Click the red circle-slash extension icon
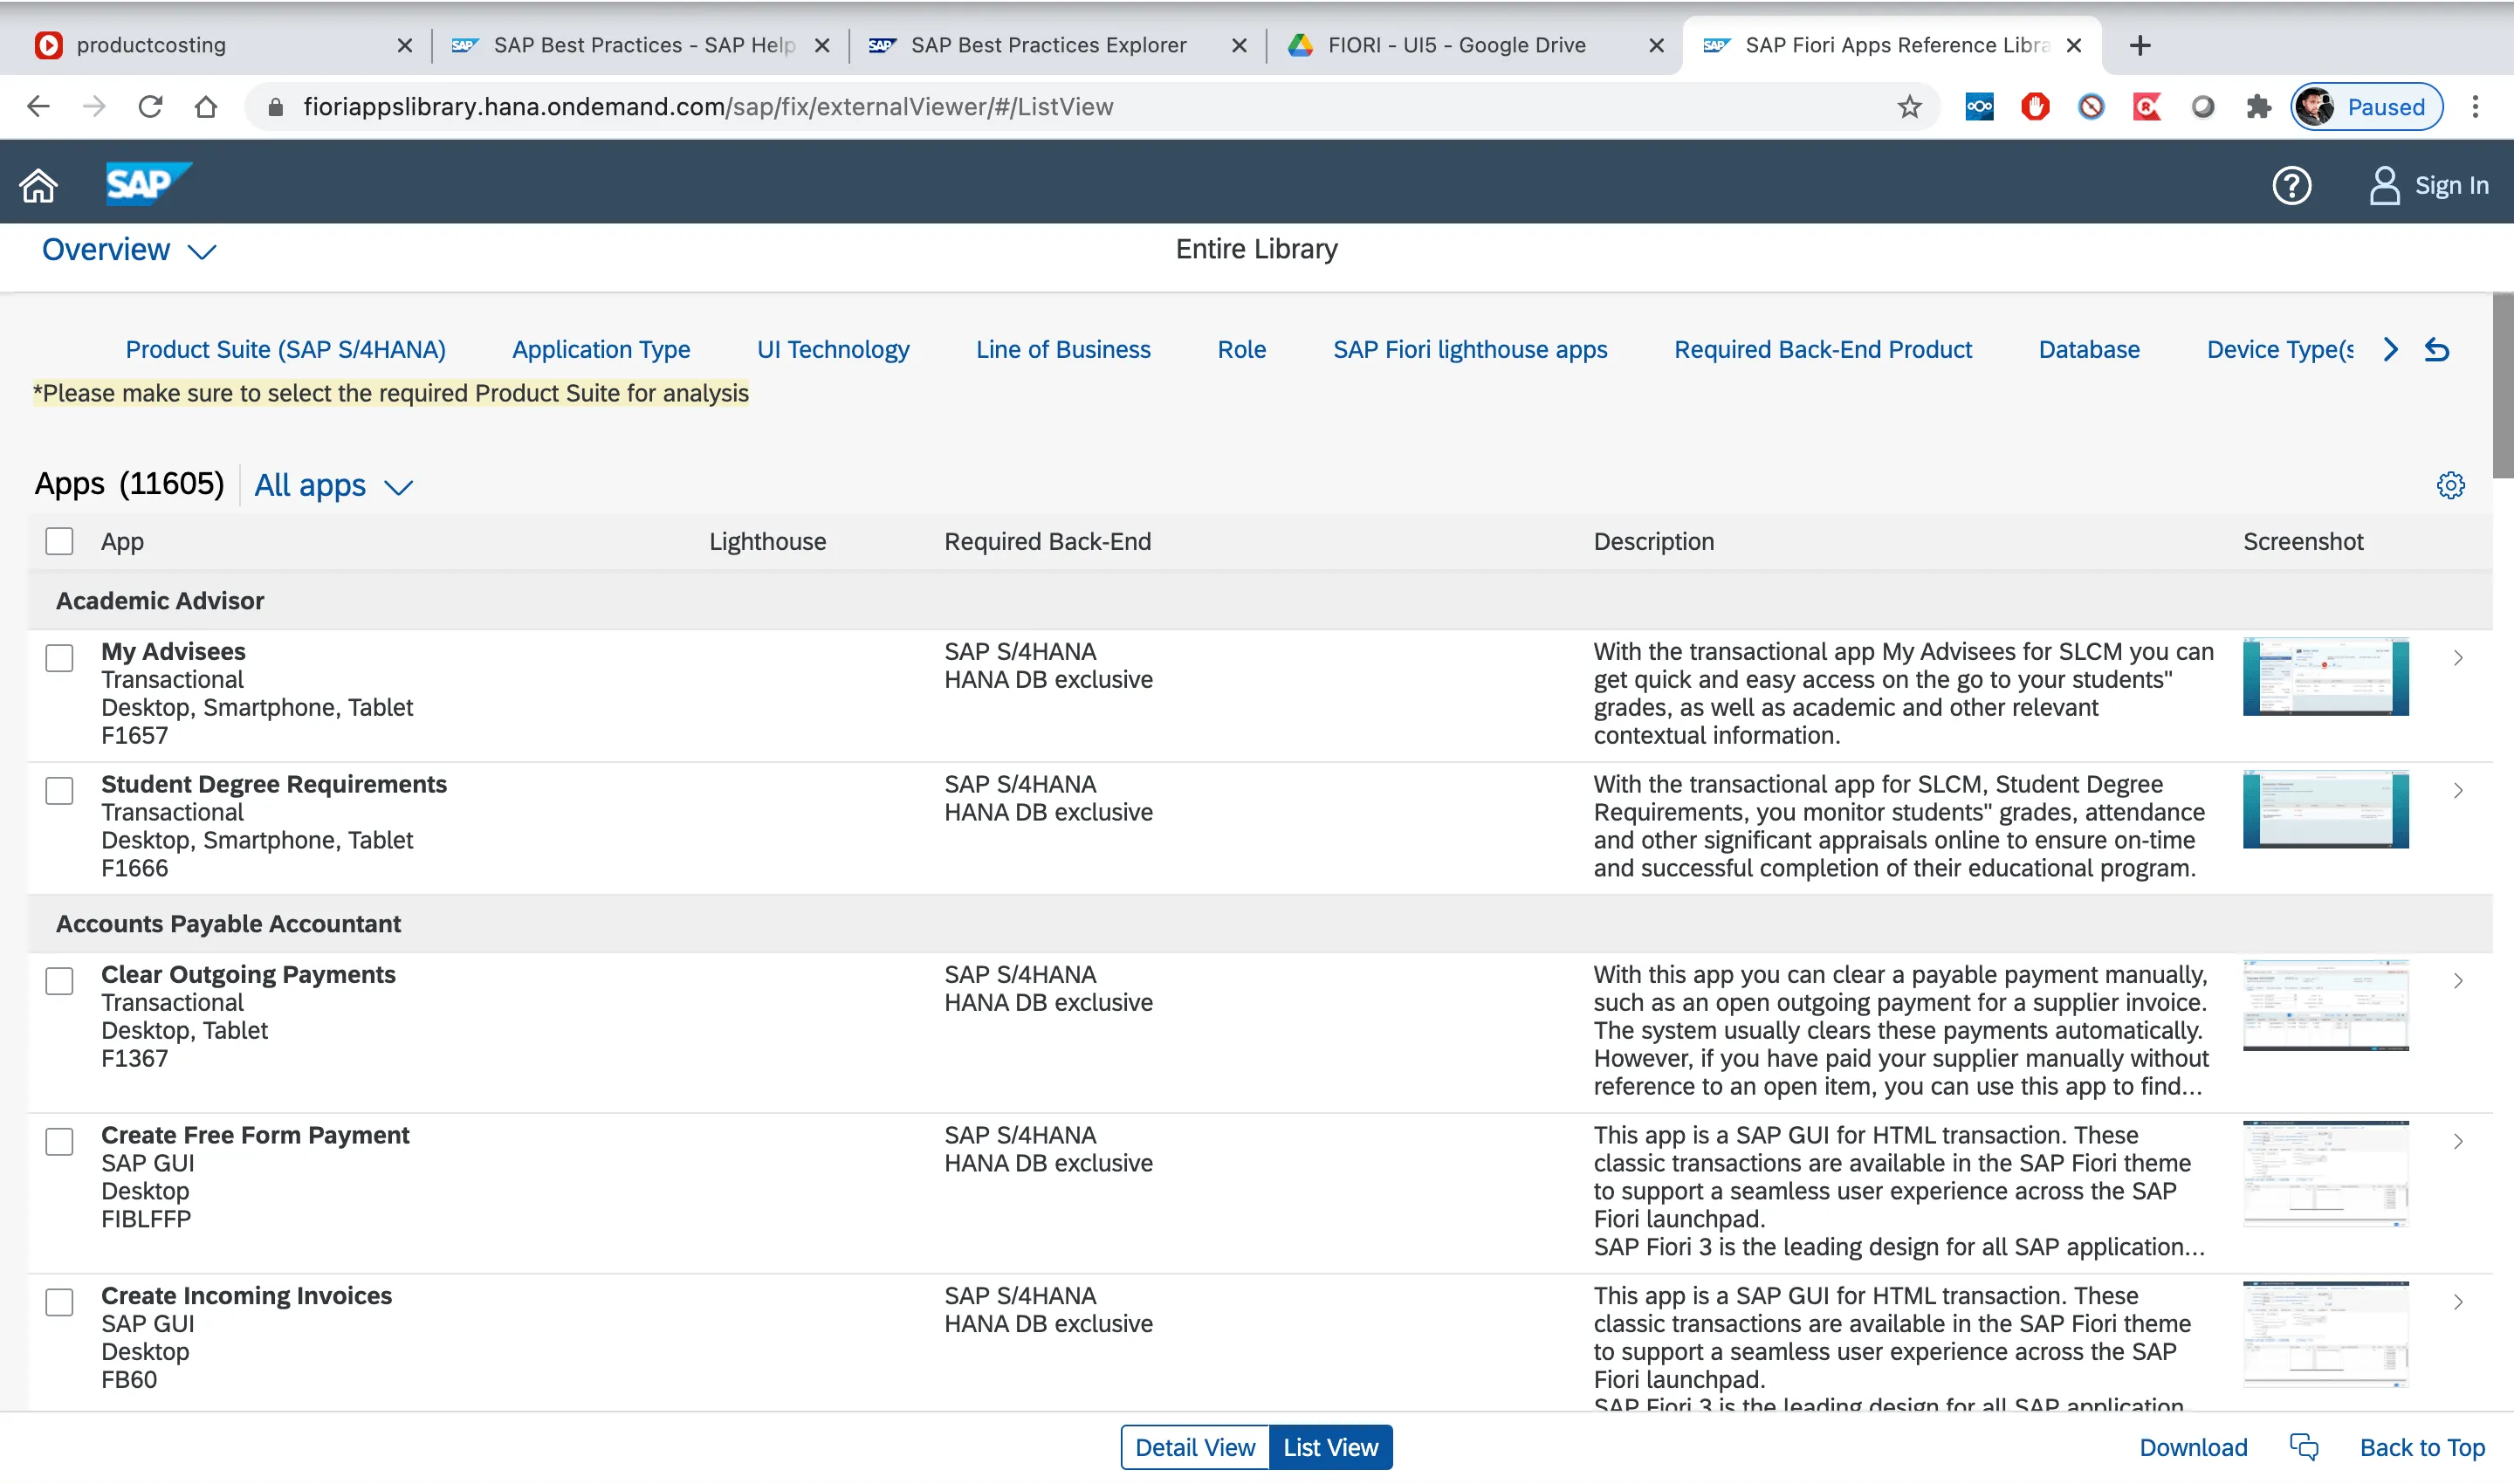2514x1484 pixels. [2091, 106]
